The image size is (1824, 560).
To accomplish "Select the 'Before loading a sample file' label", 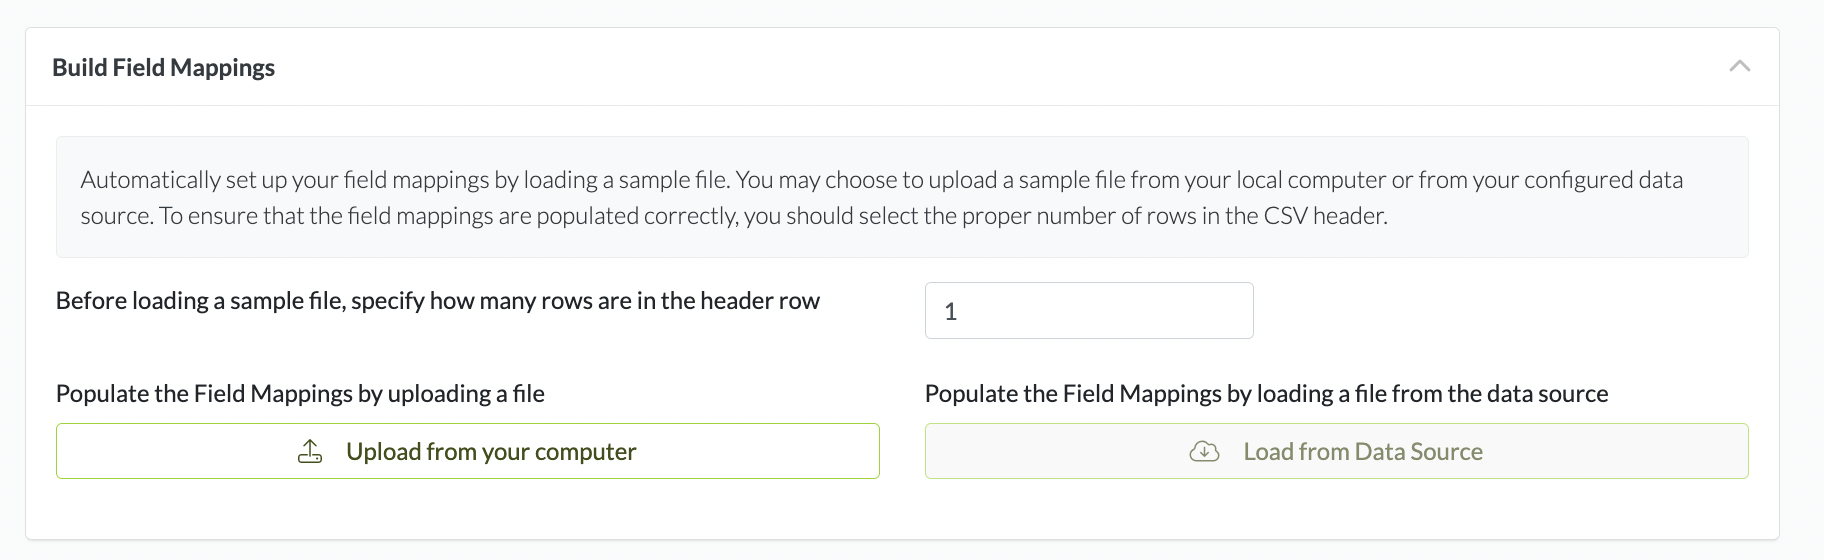I will (x=437, y=301).
